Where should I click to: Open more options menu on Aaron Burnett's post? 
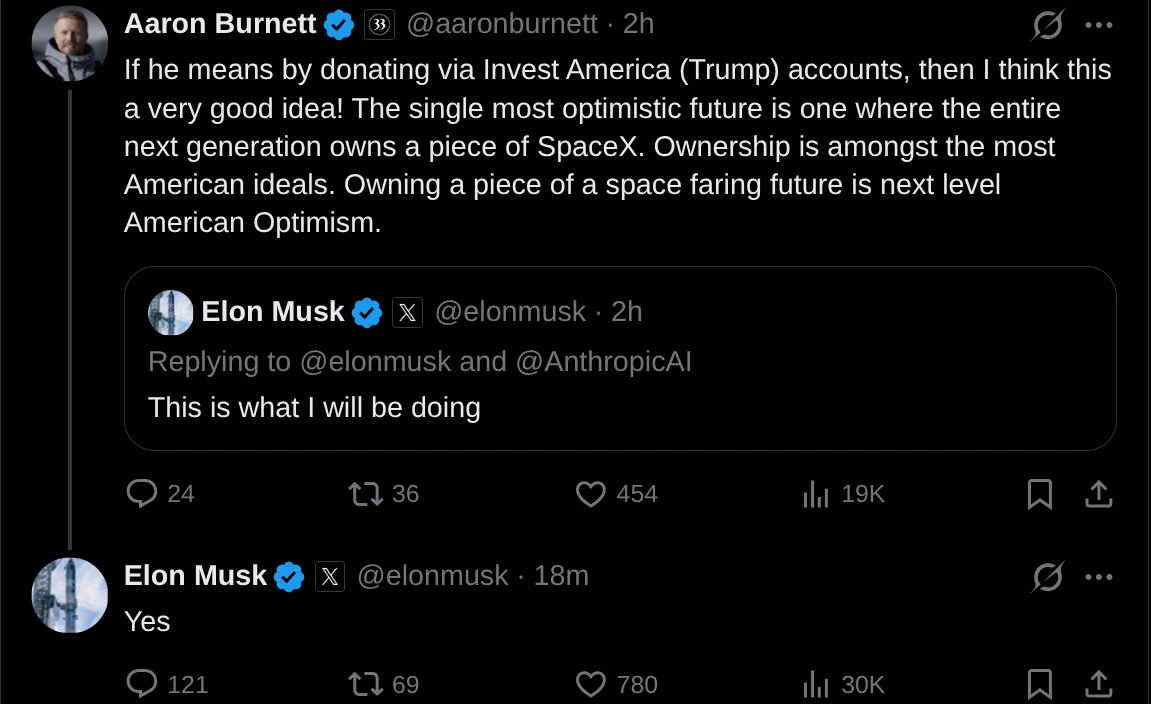[1099, 24]
